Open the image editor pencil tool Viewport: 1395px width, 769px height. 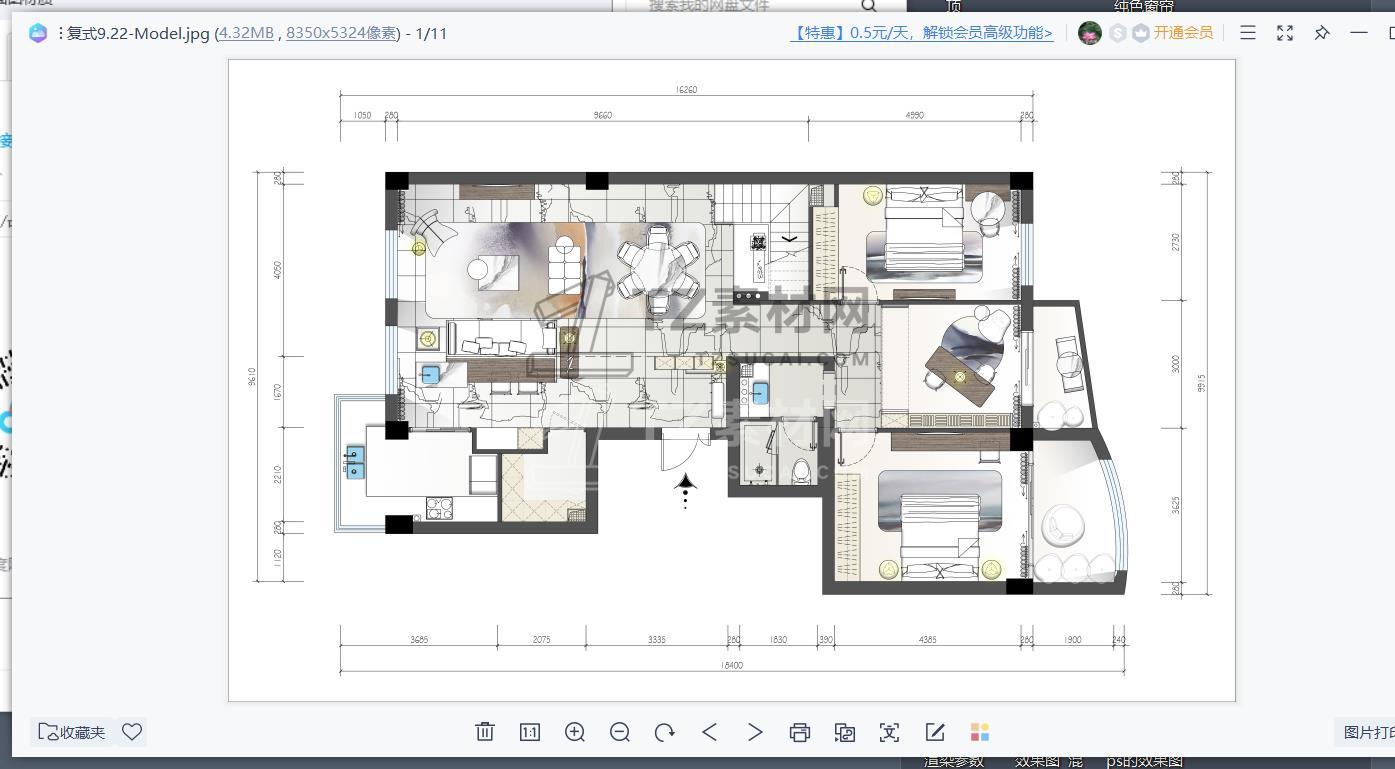tap(935, 732)
